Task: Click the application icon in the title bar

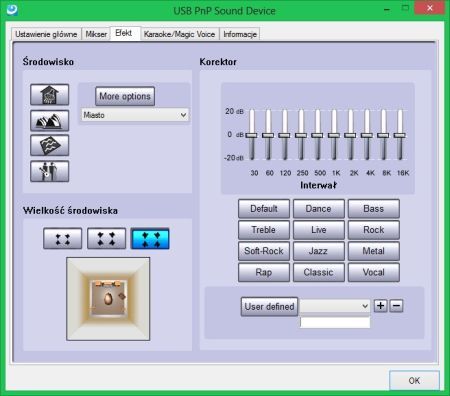Action: 12,10
